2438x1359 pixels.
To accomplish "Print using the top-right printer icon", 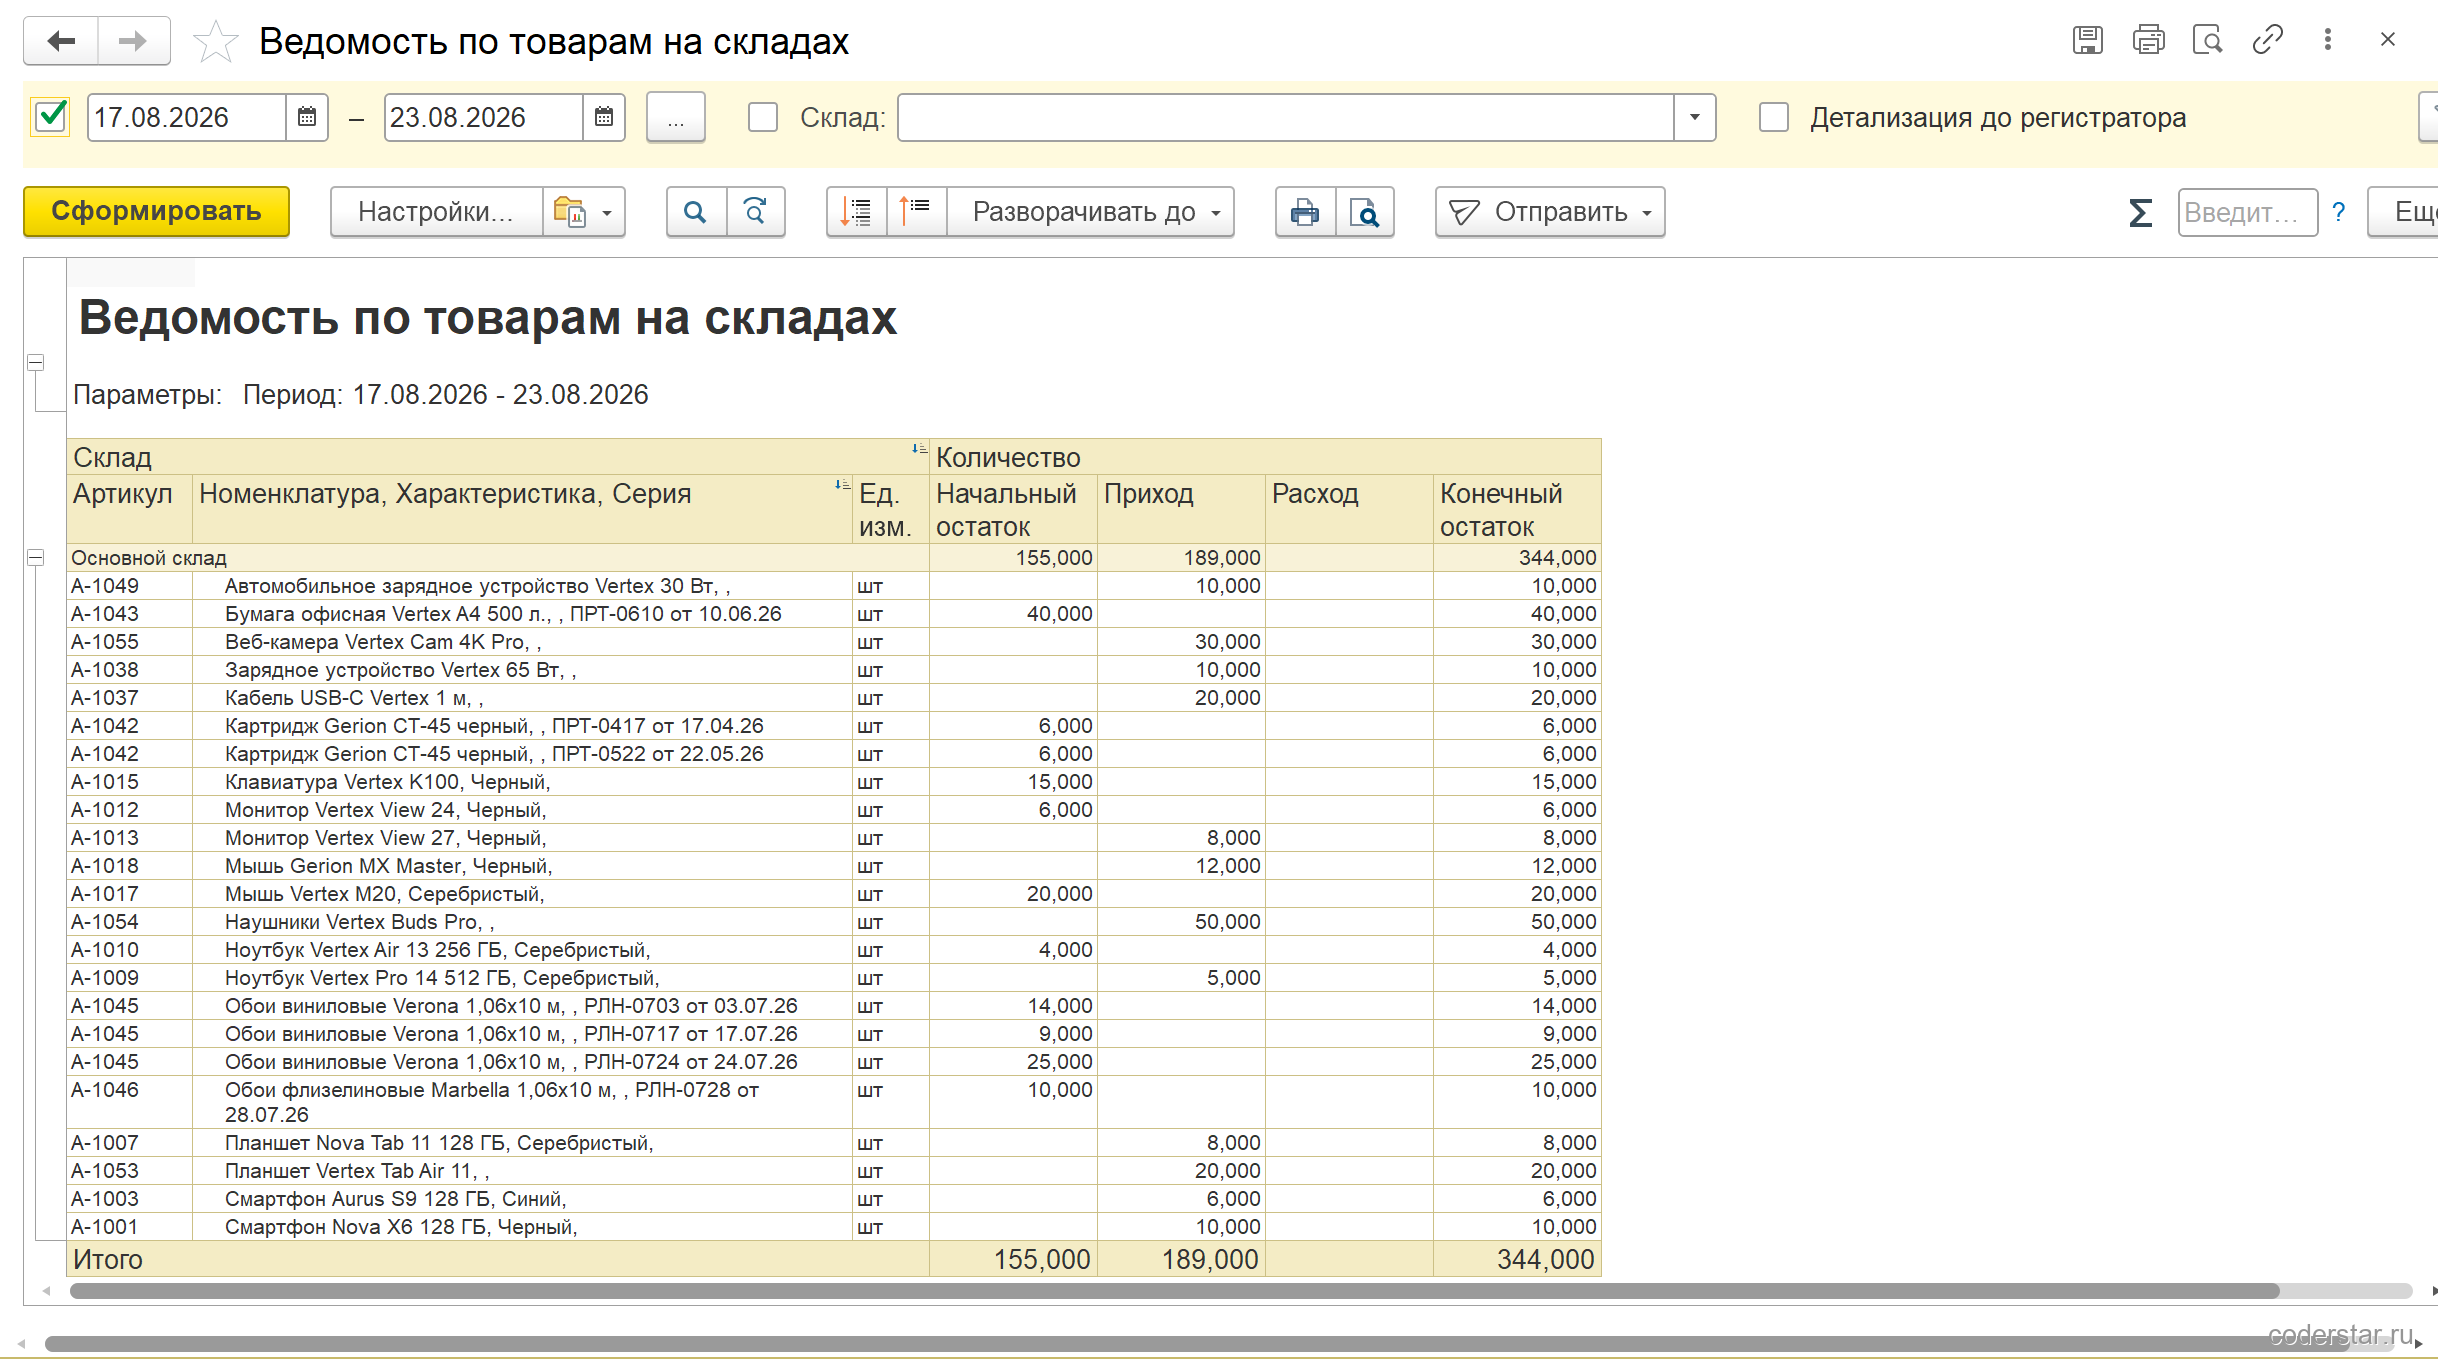I will click(x=2148, y=40).
